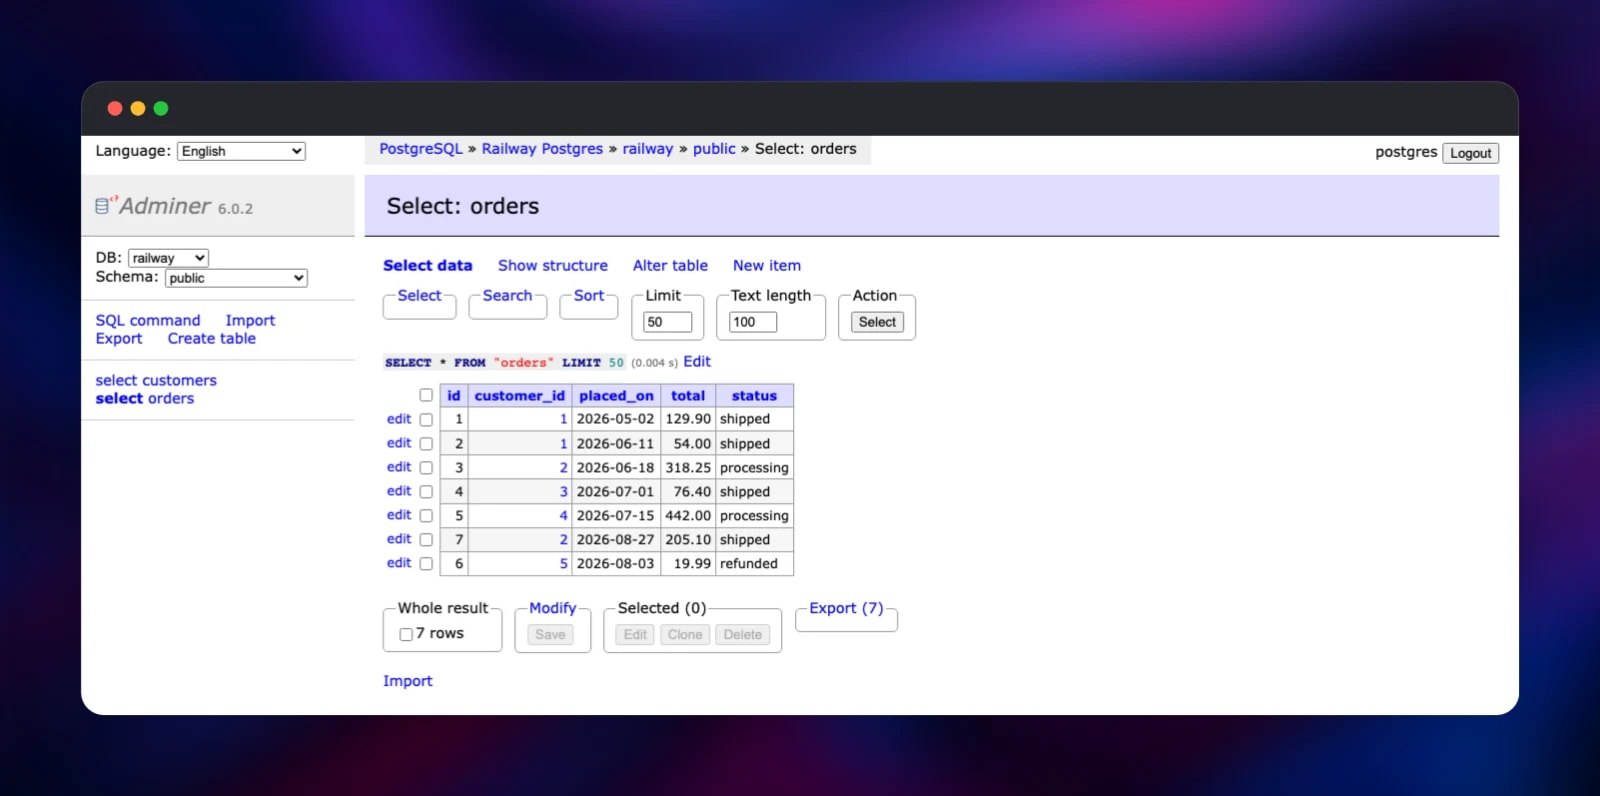Click the Limit input field
1600x796 pixels.
point(667,322)
